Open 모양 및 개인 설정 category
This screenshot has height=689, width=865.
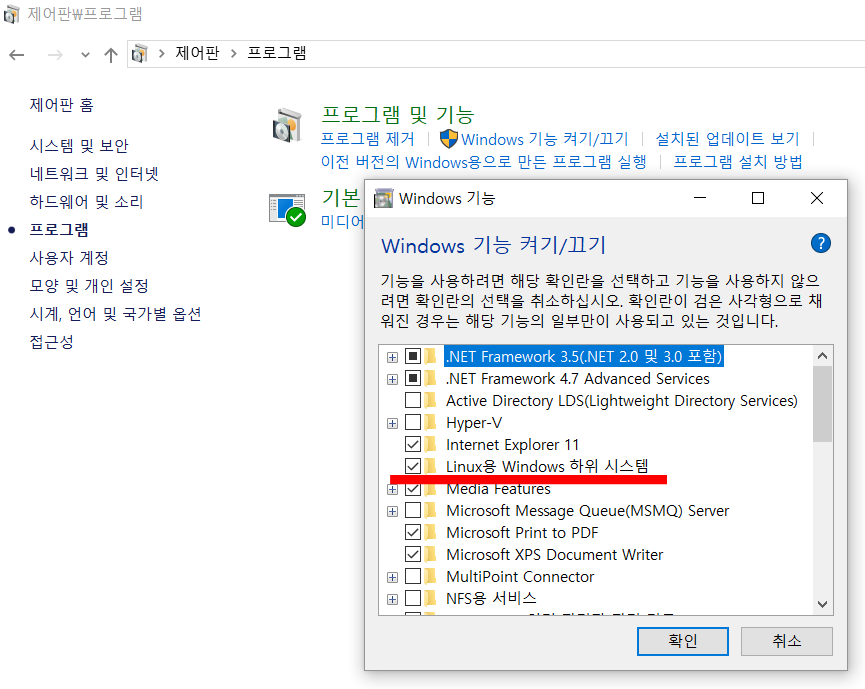[x=89, y=286]
